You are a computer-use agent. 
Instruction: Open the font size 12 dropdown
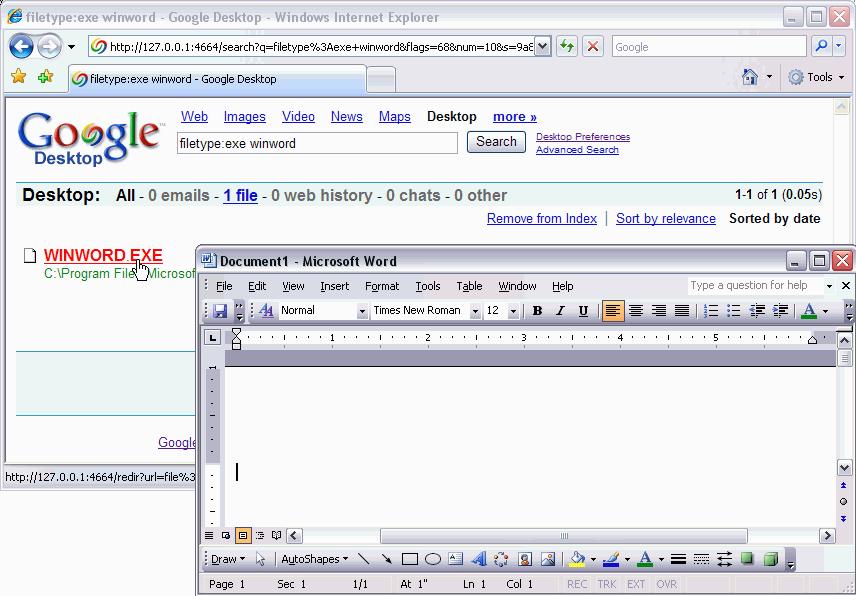(x=513, y=311)
